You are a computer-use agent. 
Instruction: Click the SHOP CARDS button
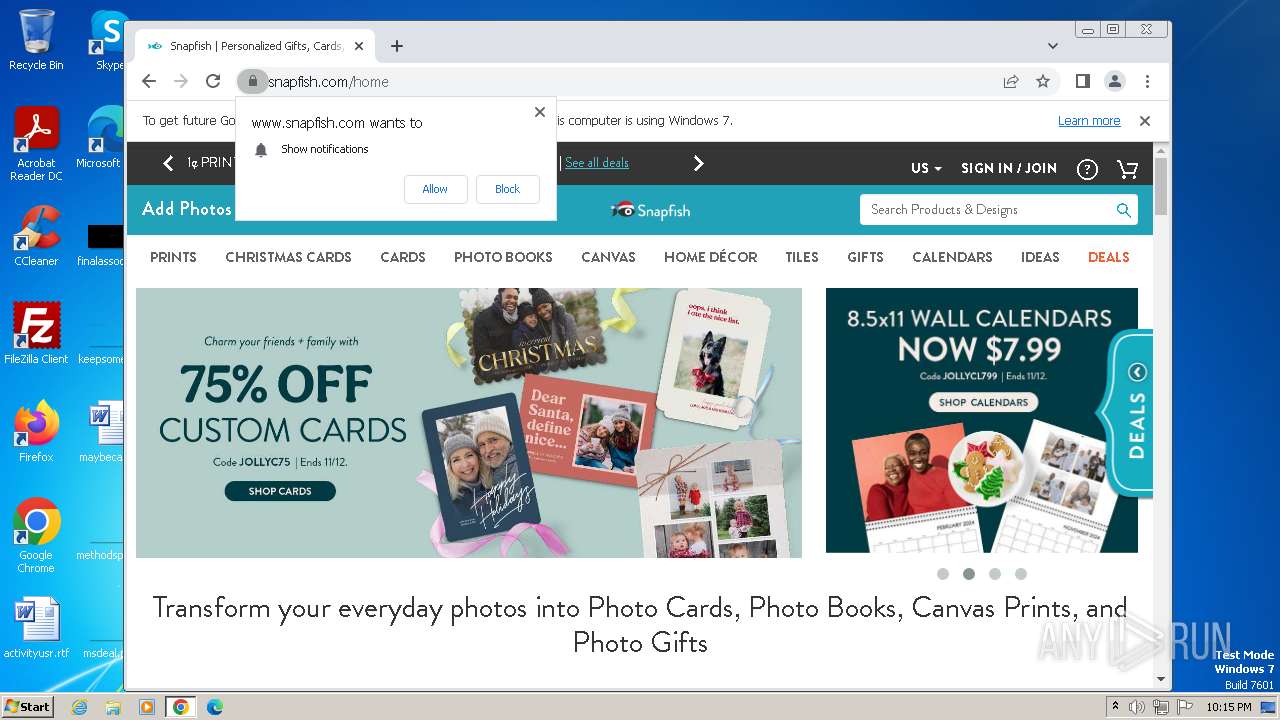[280, 491]
